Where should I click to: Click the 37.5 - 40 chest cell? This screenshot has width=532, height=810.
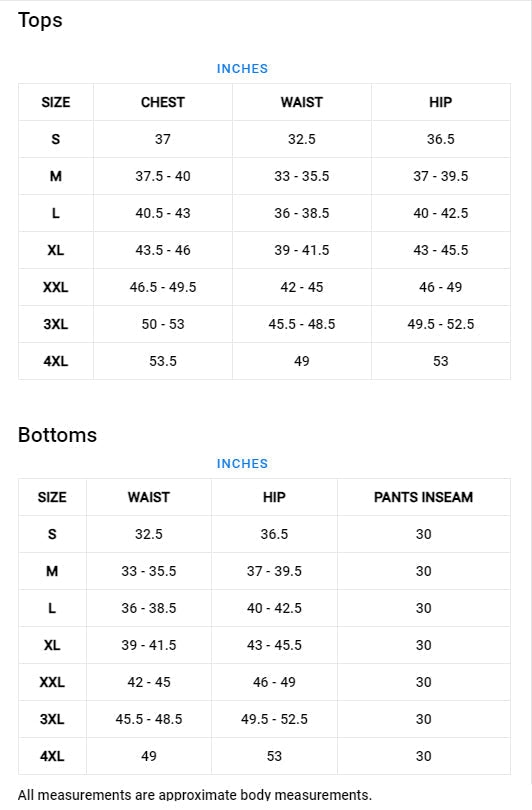coord(163,176)
